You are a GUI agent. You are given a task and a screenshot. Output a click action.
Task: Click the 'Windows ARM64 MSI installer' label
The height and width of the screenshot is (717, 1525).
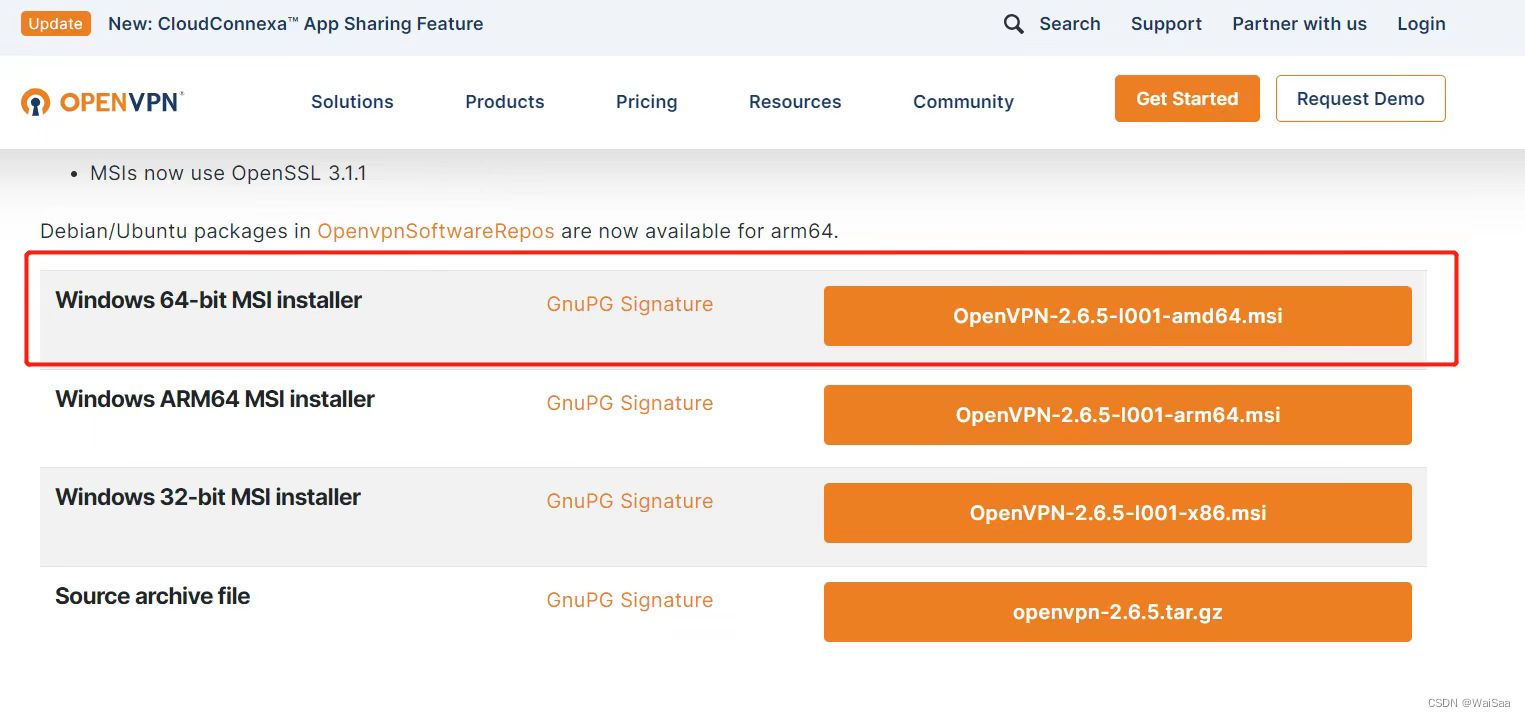pos(215,399)
